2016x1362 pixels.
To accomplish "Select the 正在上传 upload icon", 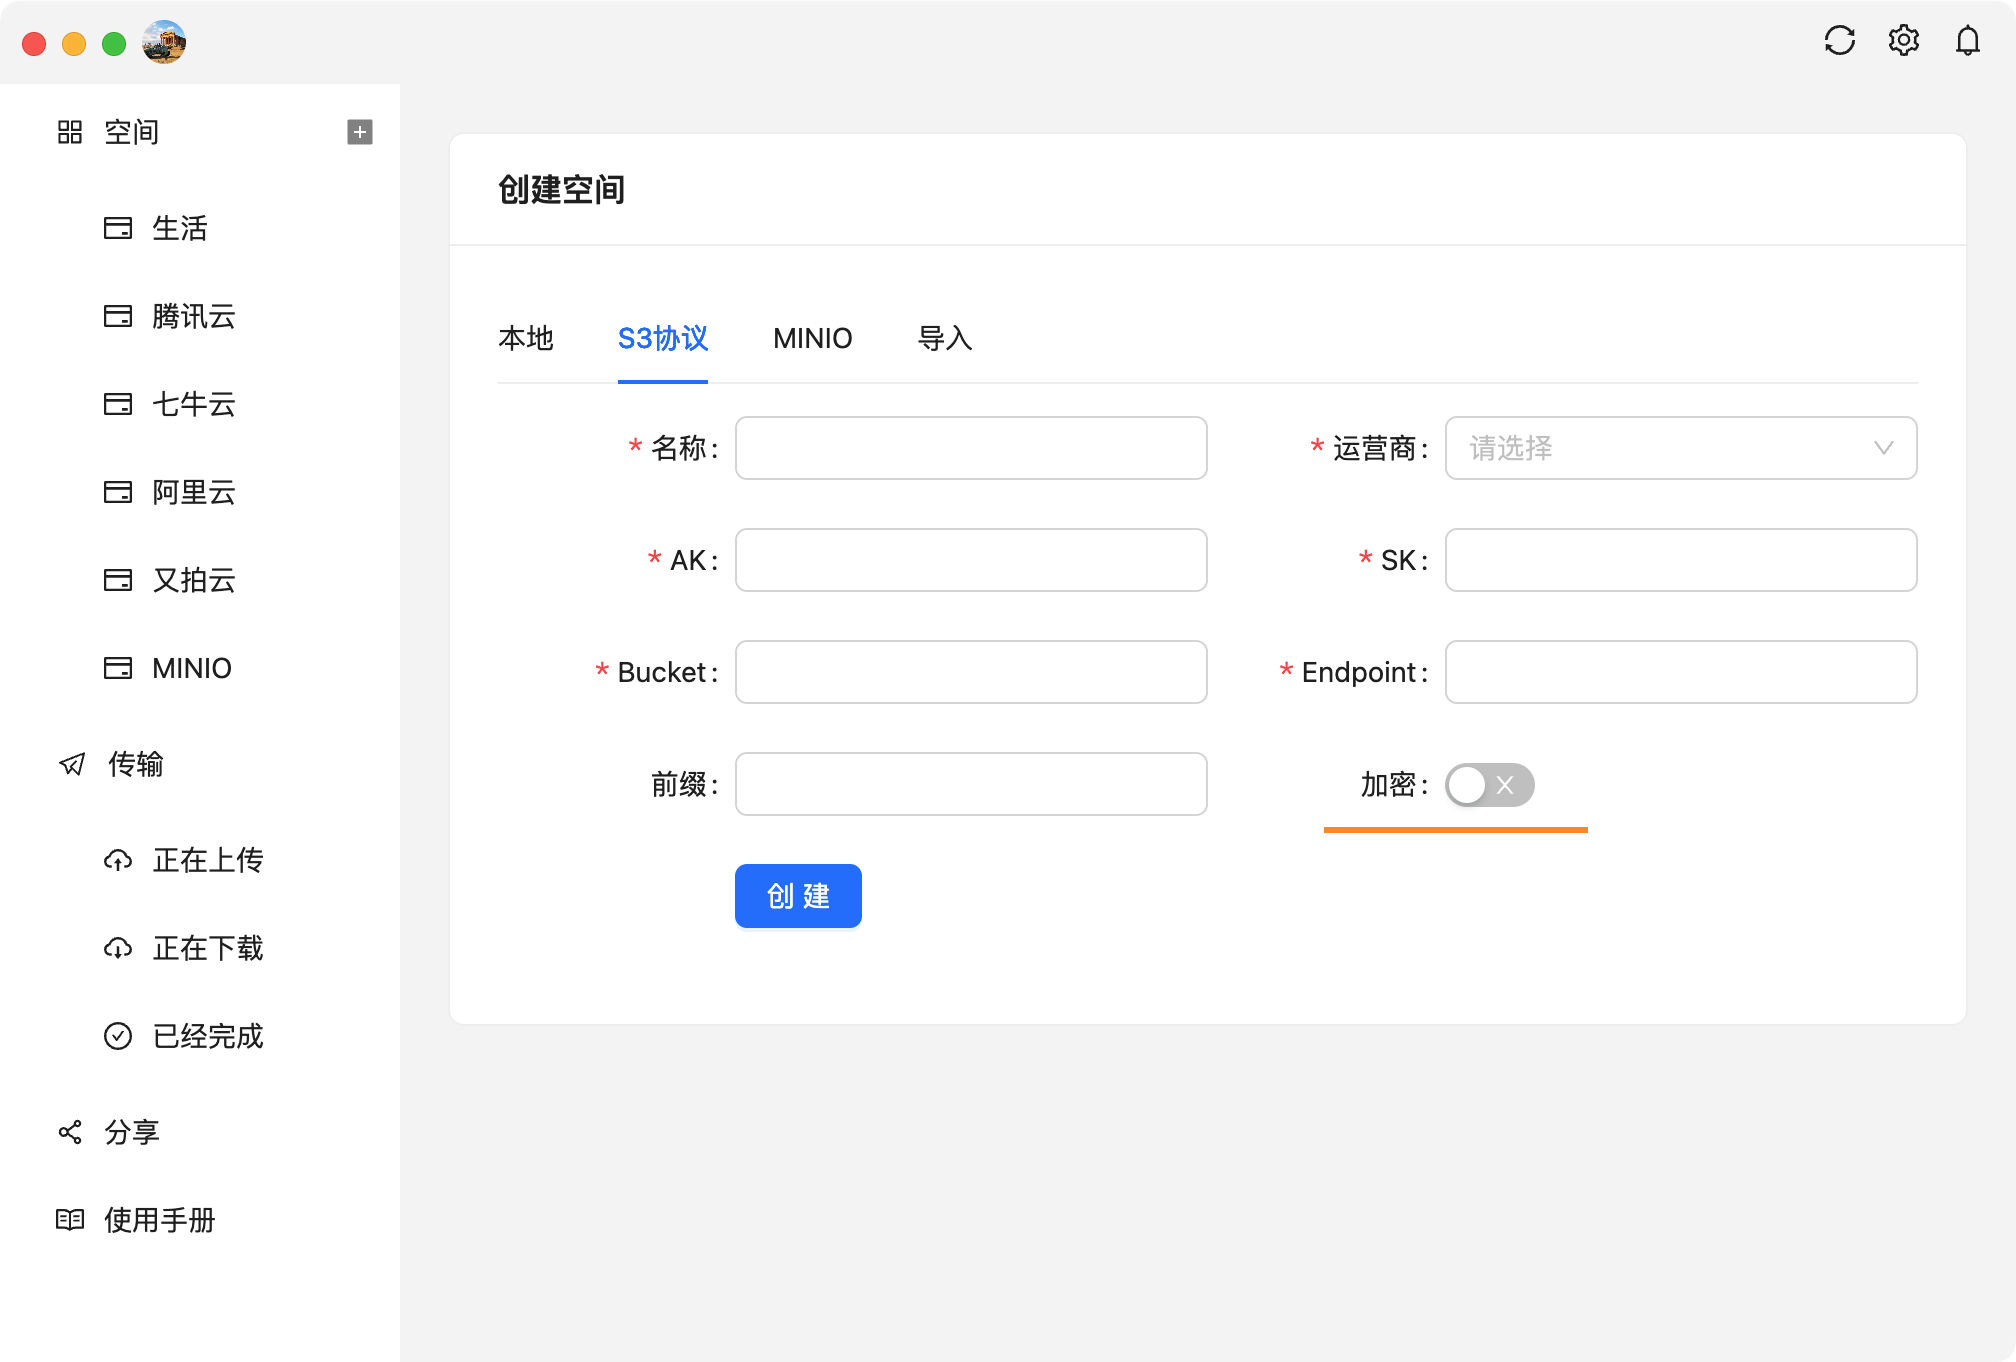I will click(x=120, y=860).
